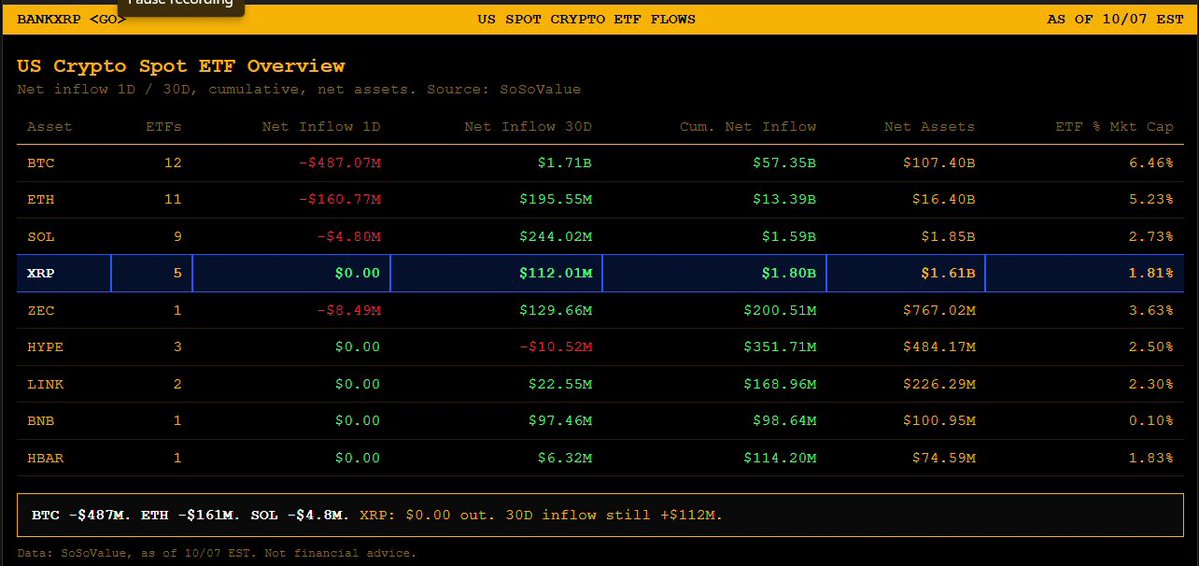Click HYPE 30D inflow -$10.52M
Image resolution: width=1199 pixels, height=566 pixels.
tap(556, 346)
